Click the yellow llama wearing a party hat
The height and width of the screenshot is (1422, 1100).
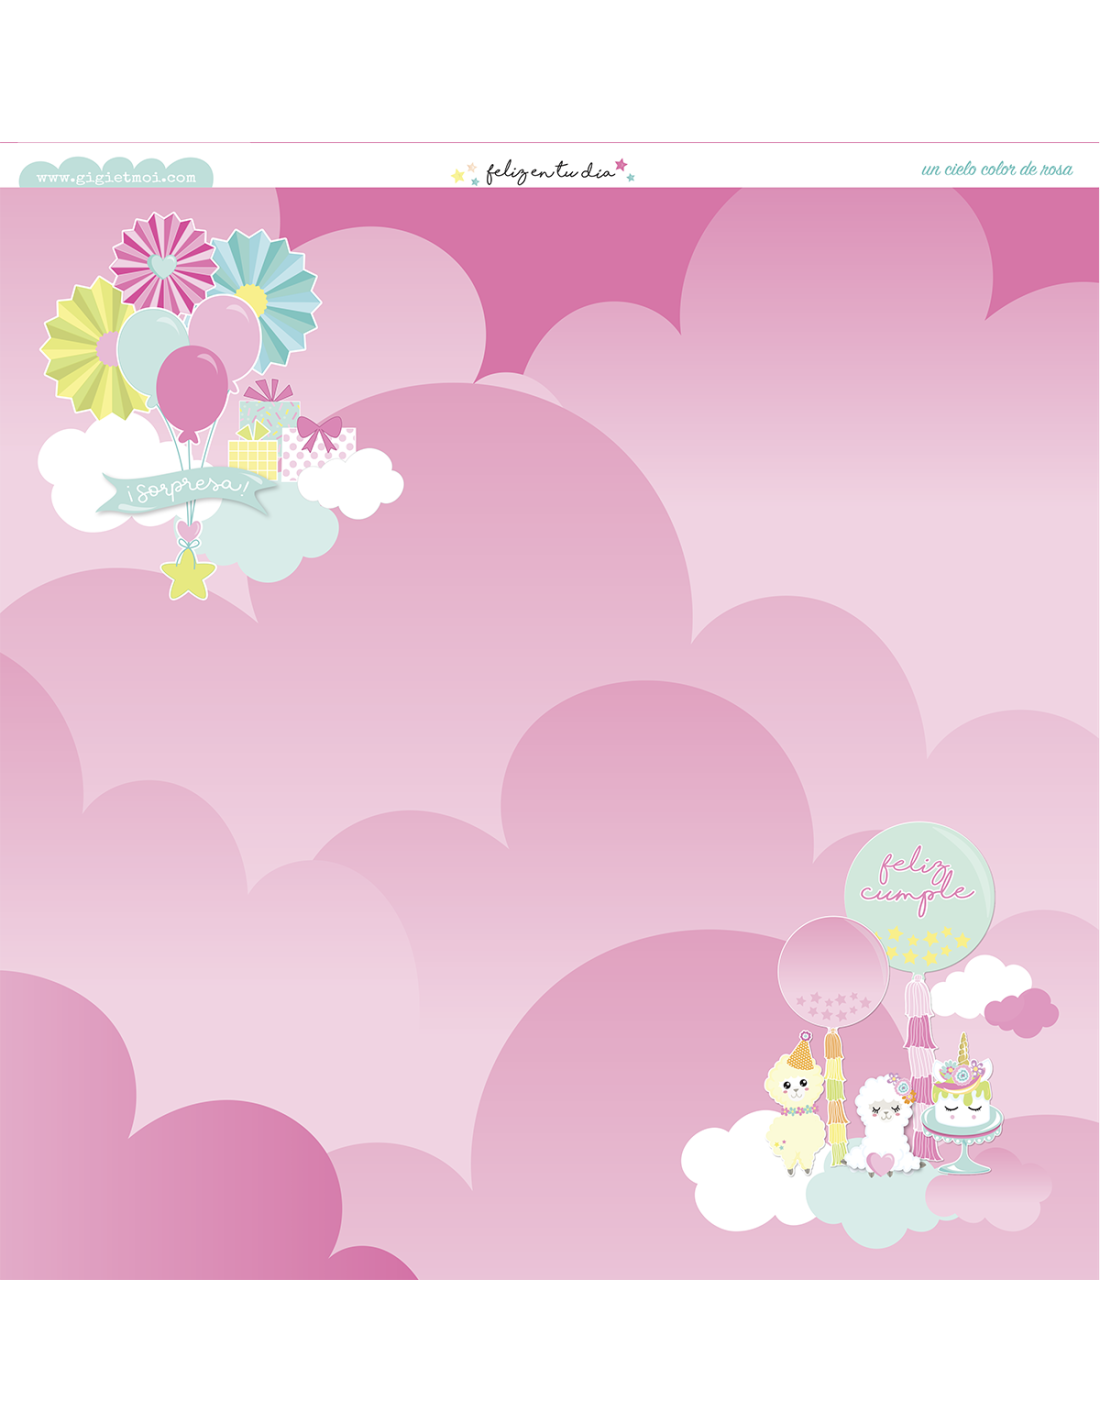tap(794, 1110)
